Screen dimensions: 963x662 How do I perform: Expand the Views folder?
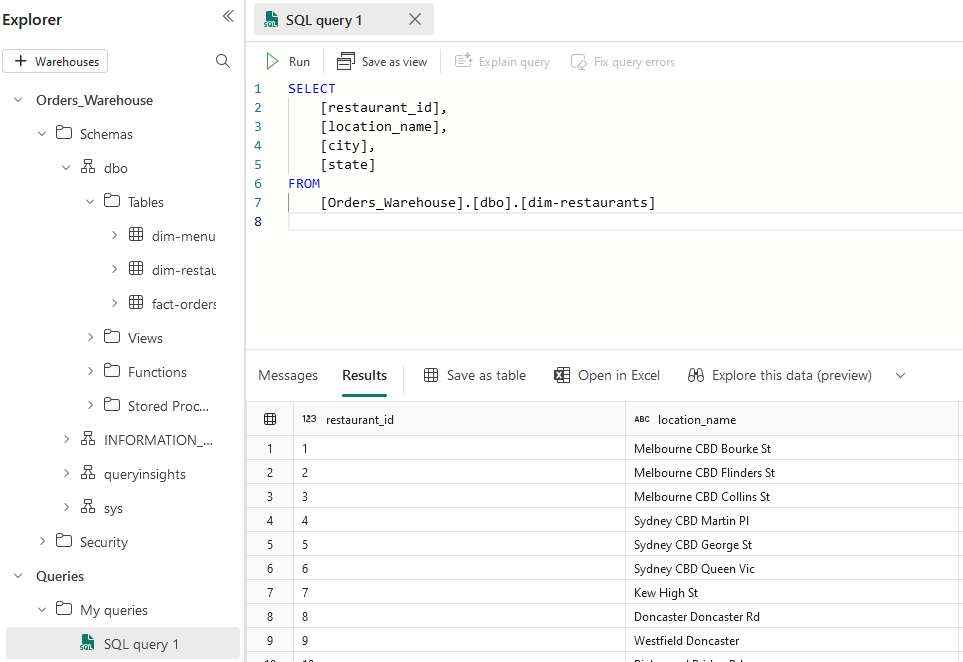90,337
